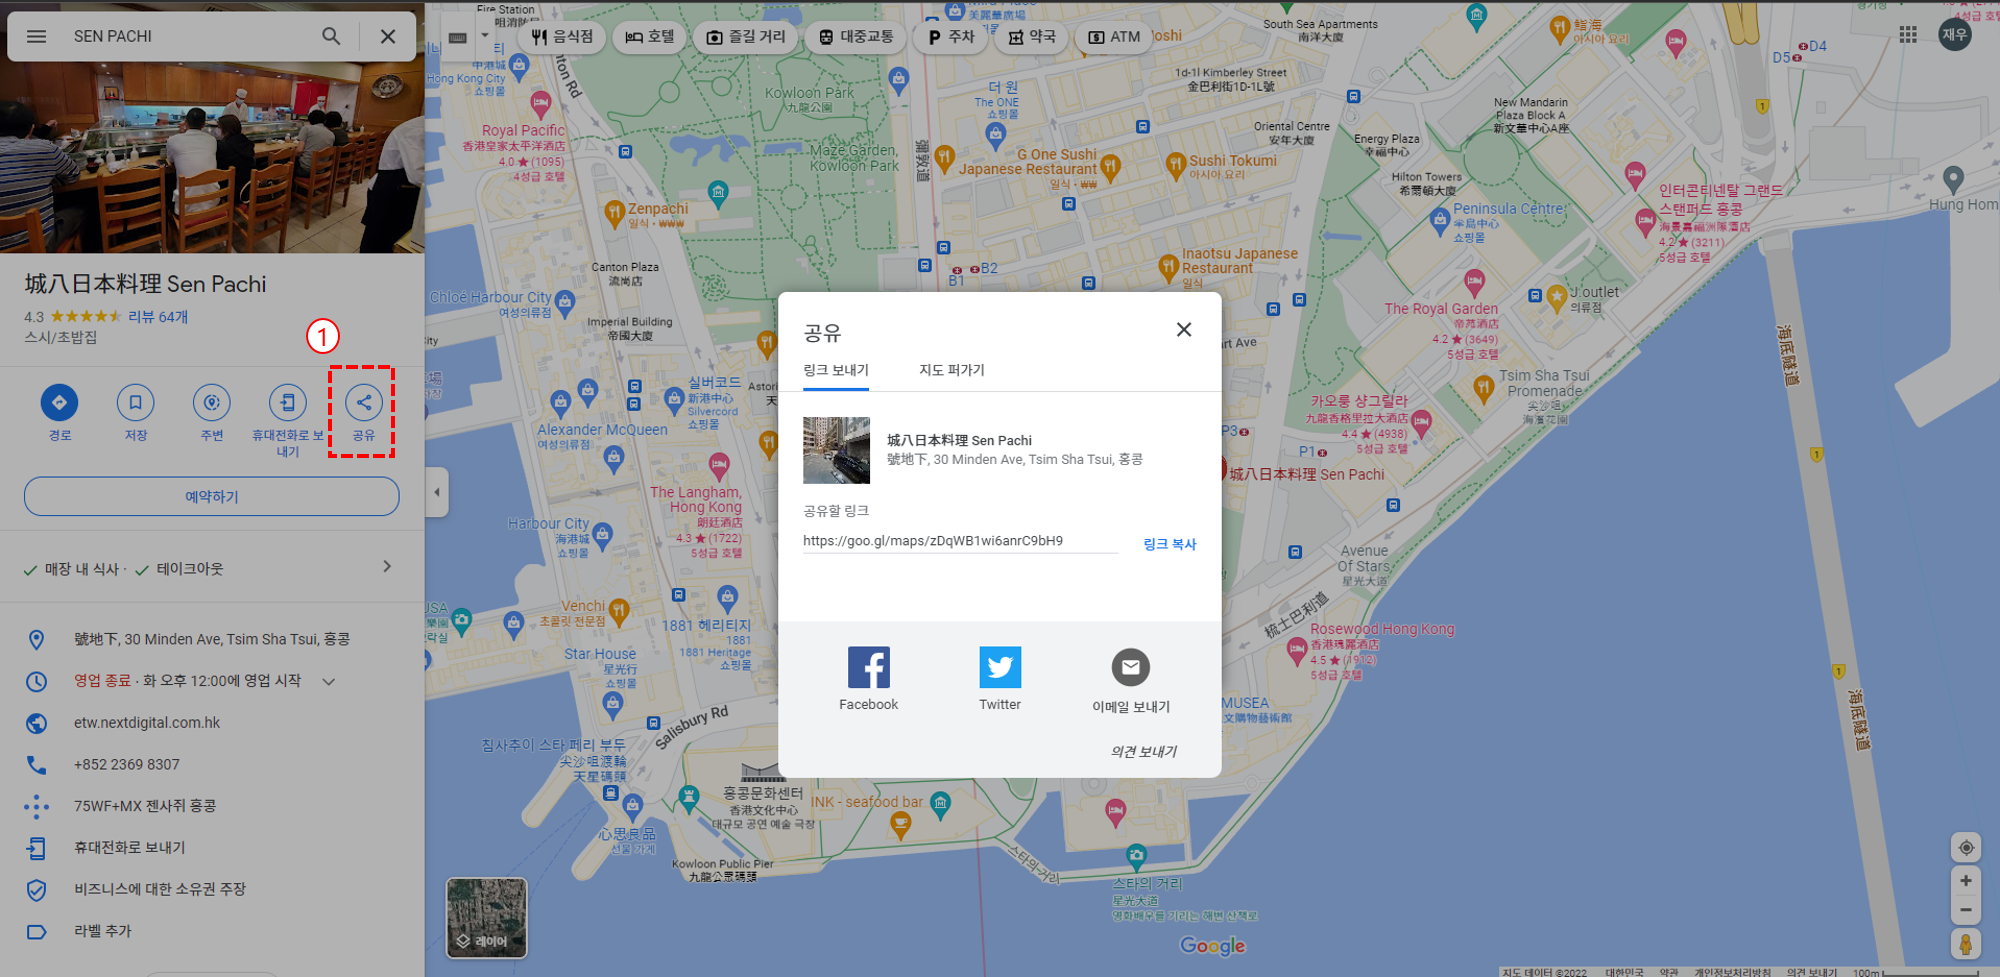Click the 이메일 보내기 email icon
This screenshot has width=2000, height=977.
click(x=1131, y=667)
